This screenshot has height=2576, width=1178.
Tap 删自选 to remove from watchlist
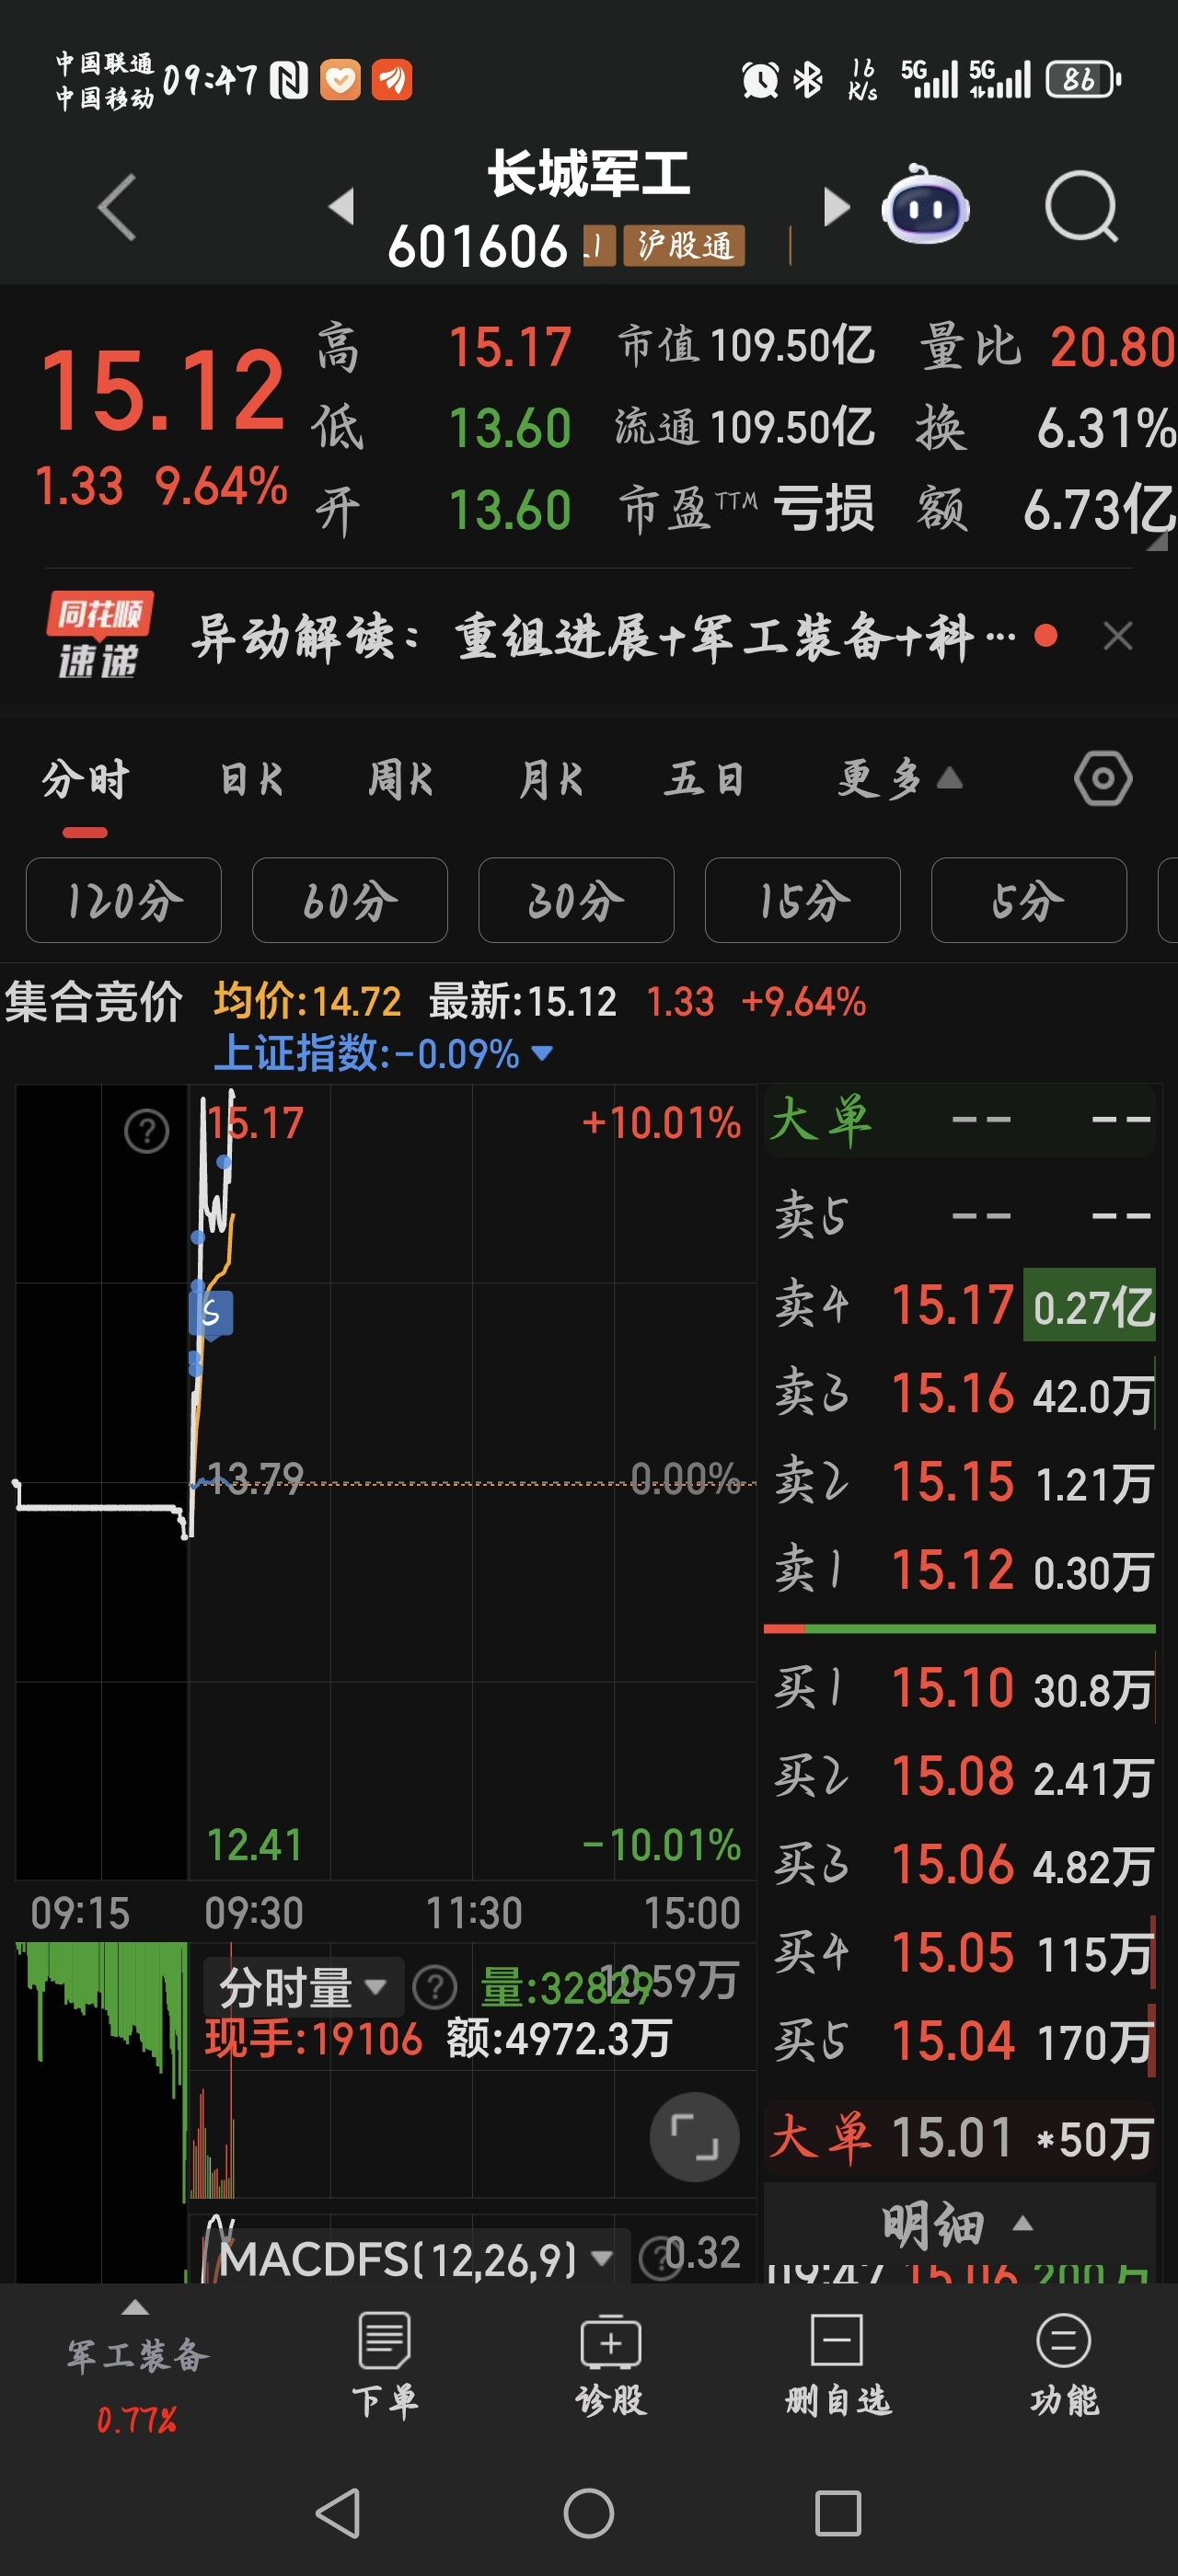(x=837, y=2365)
